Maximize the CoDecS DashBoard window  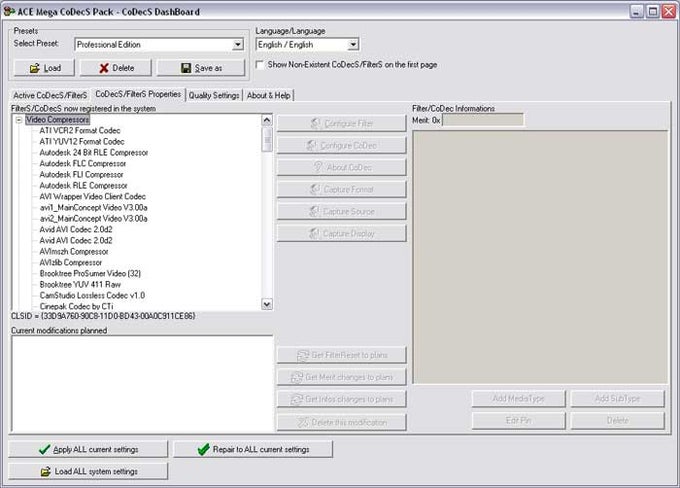pos(652,12)
